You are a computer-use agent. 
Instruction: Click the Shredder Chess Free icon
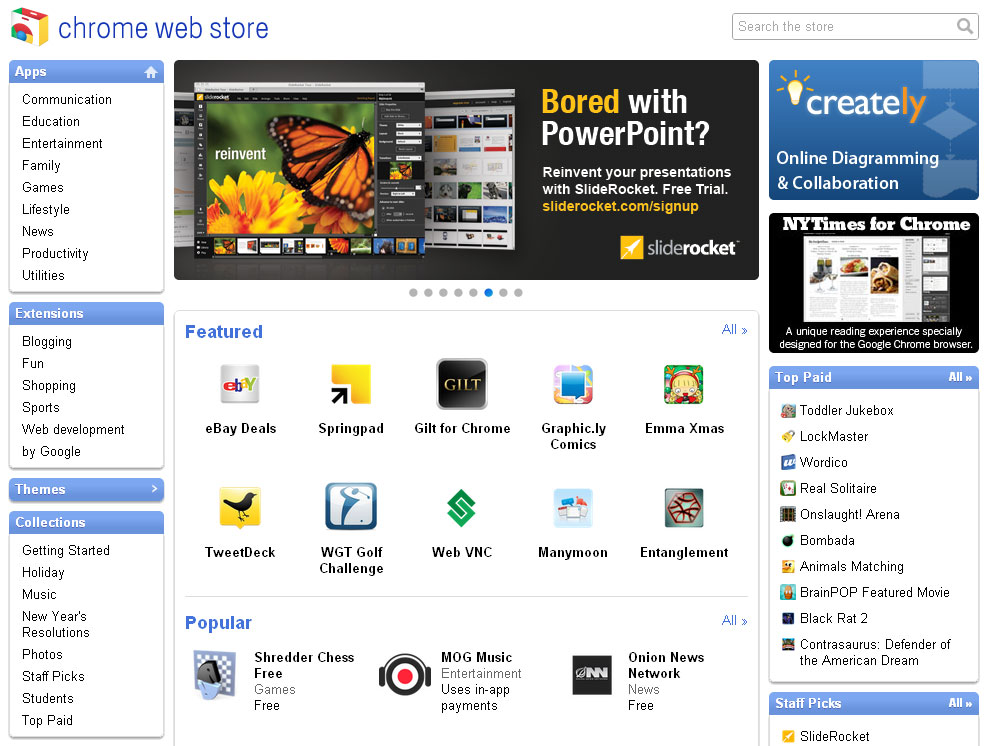[215, 675]
